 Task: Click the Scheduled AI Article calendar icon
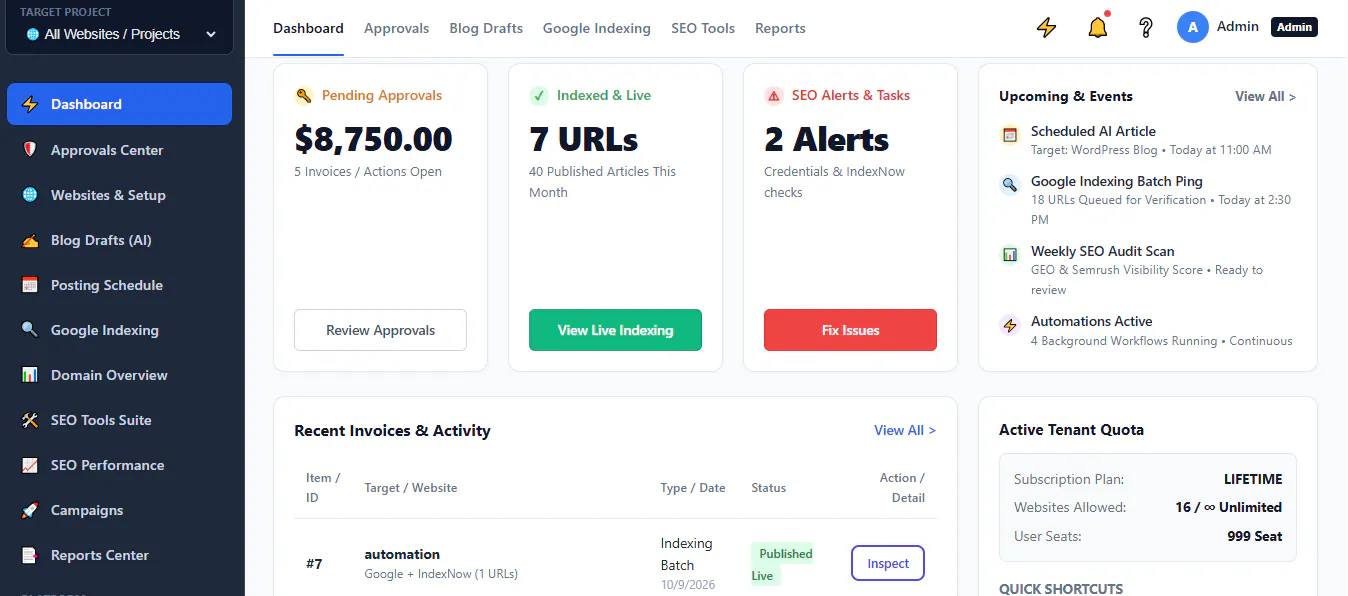pyautogui.click(x=1010, y=134)
